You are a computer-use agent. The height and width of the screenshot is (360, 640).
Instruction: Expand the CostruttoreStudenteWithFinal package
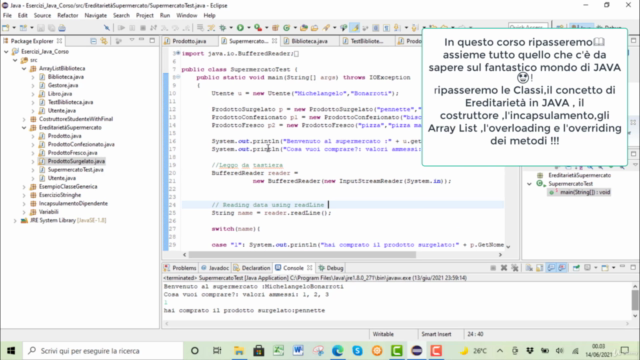24,119
